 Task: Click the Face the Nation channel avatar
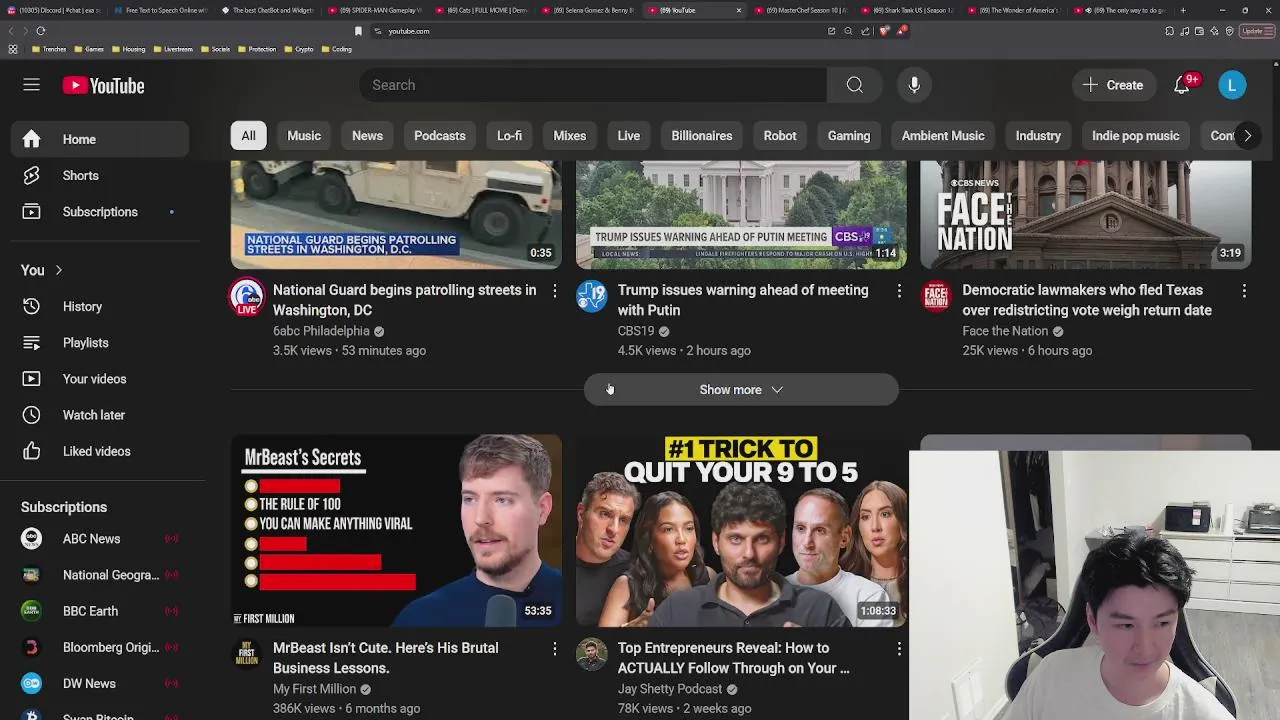pyautogui.click(x=936, y=297)
